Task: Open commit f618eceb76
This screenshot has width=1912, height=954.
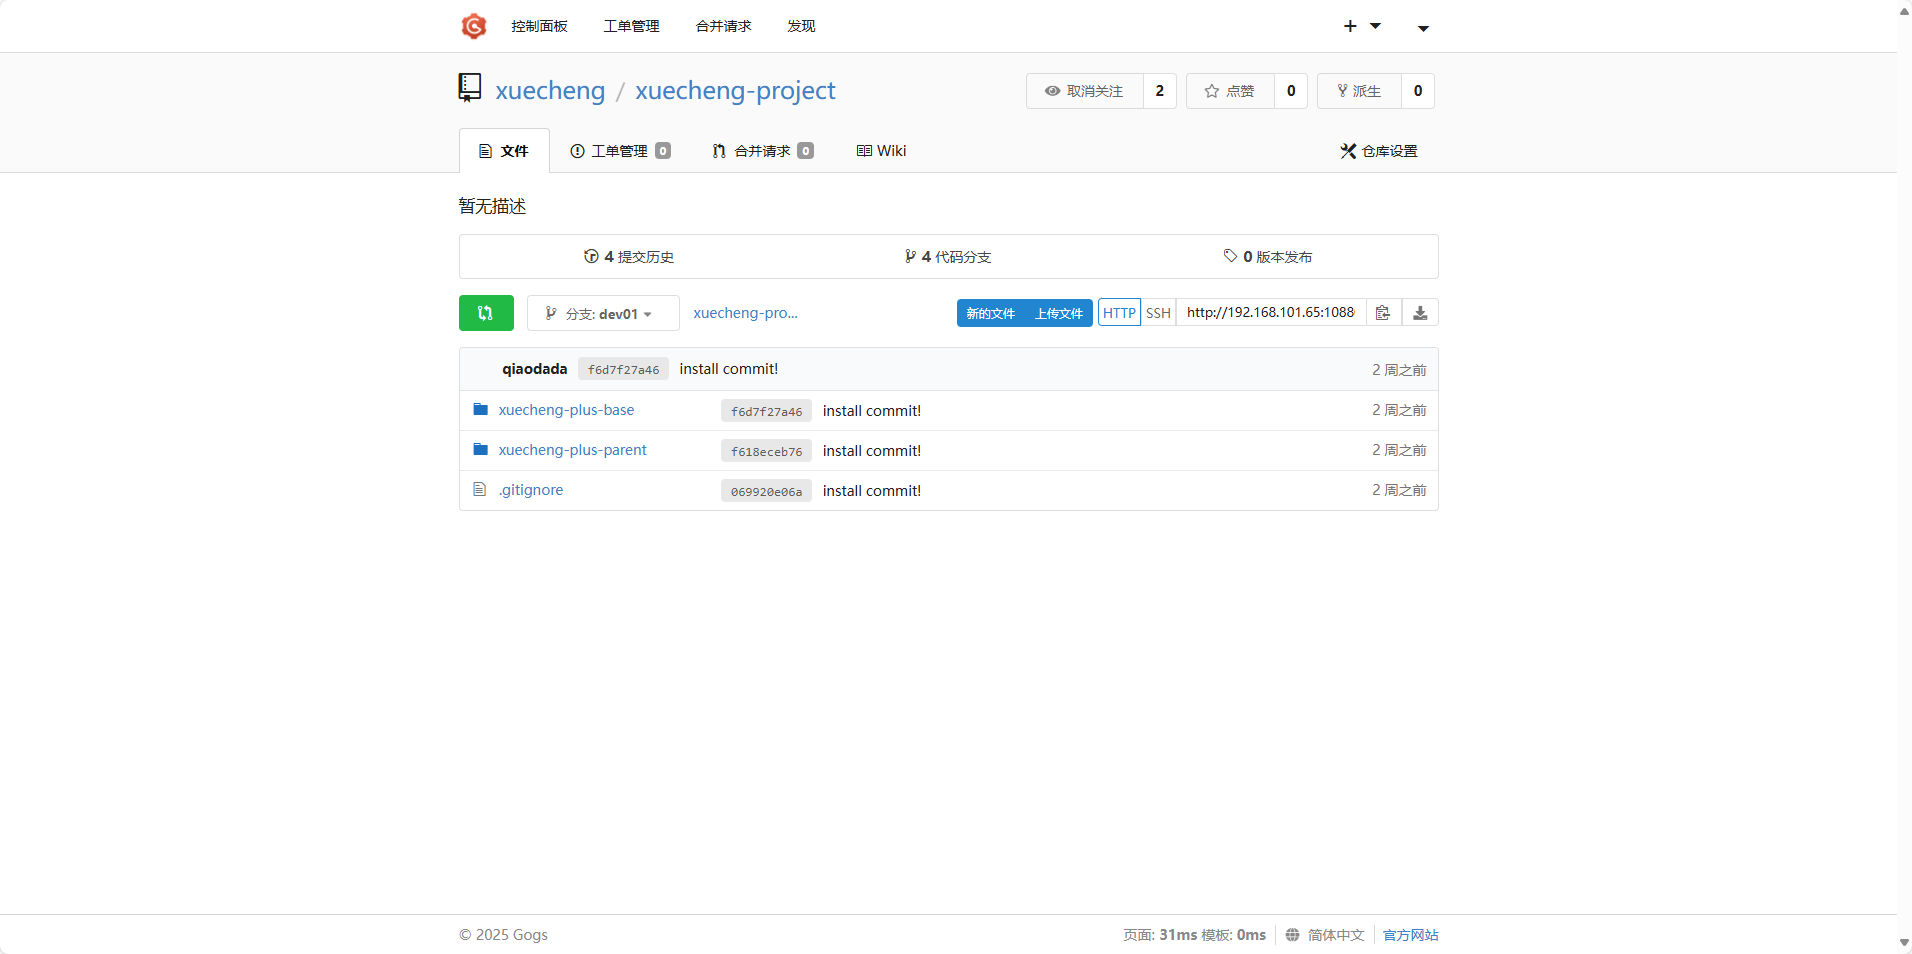Action: tap(766, 451)
